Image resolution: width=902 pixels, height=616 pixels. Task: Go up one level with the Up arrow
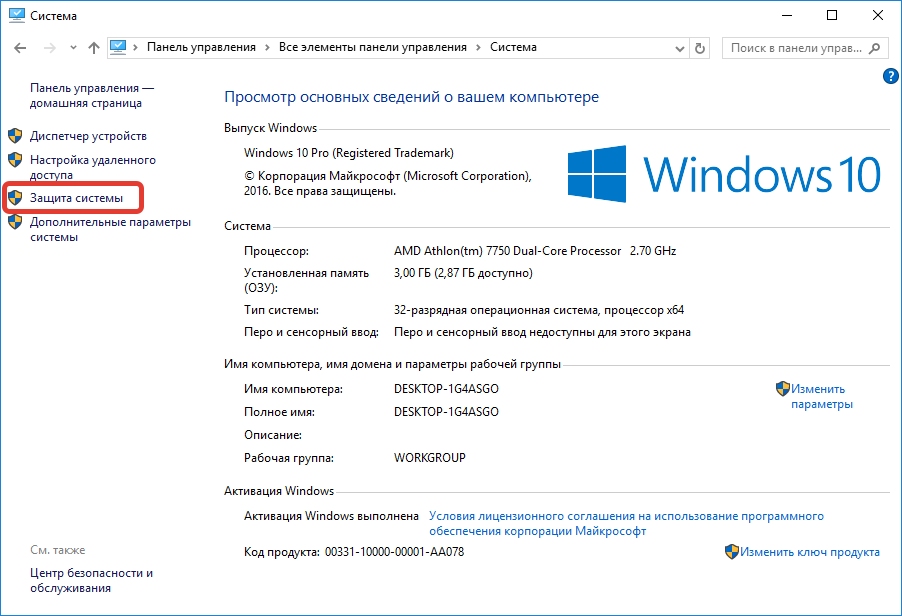pos(94,47)
